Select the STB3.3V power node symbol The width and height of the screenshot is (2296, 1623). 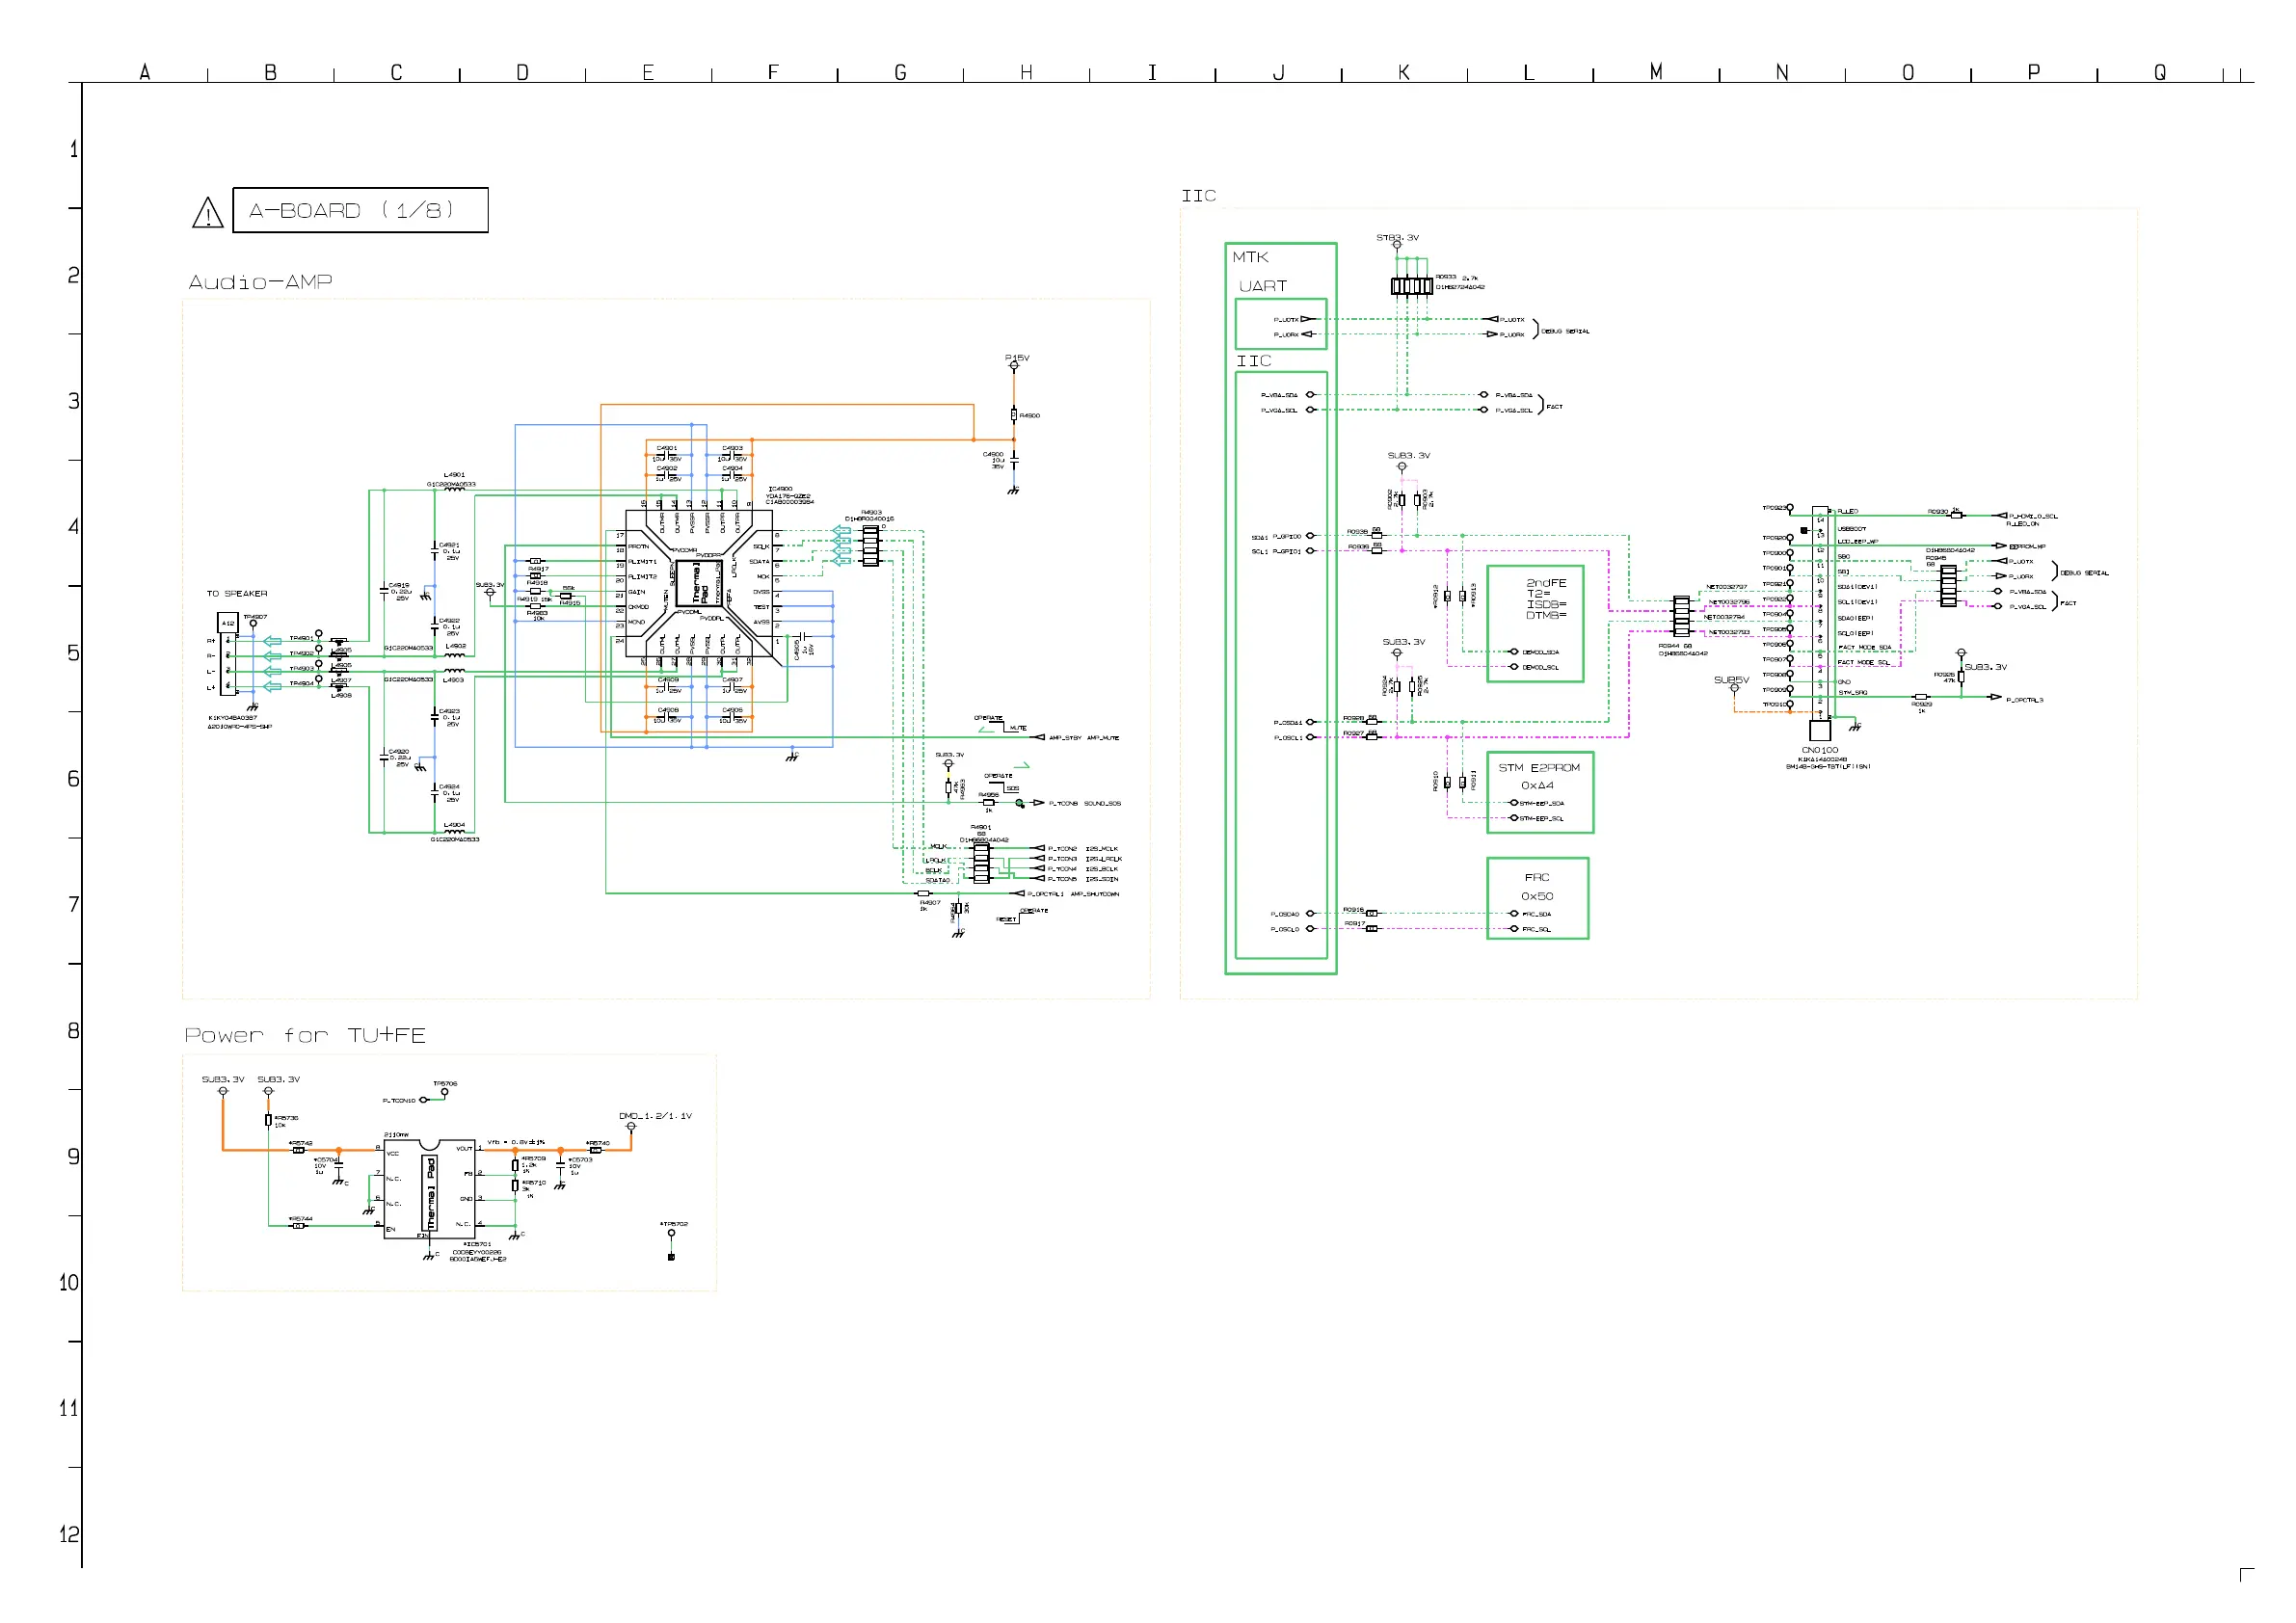coord(1397,245)
